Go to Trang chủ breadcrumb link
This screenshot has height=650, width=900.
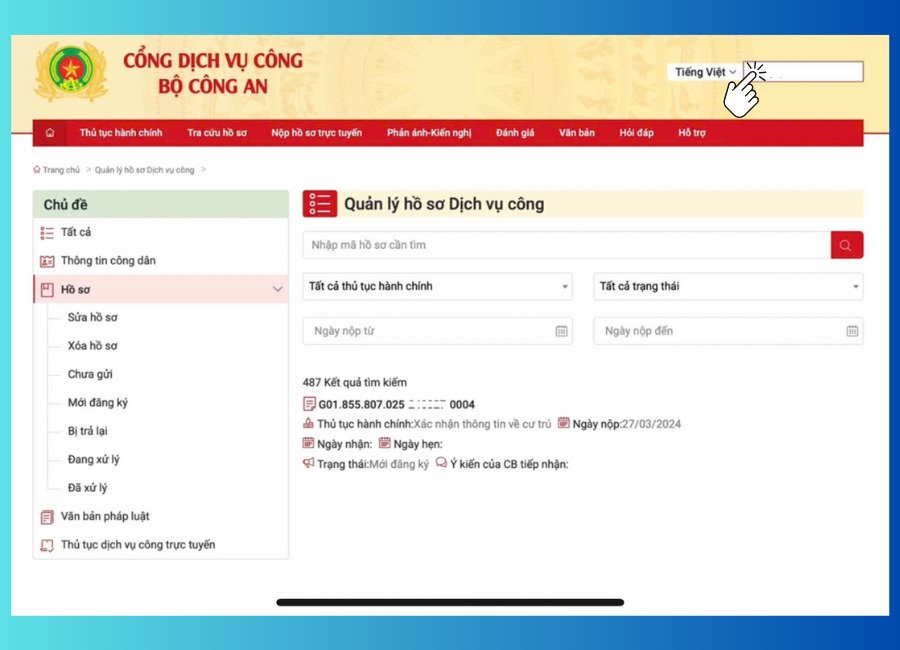click(61, 170)
